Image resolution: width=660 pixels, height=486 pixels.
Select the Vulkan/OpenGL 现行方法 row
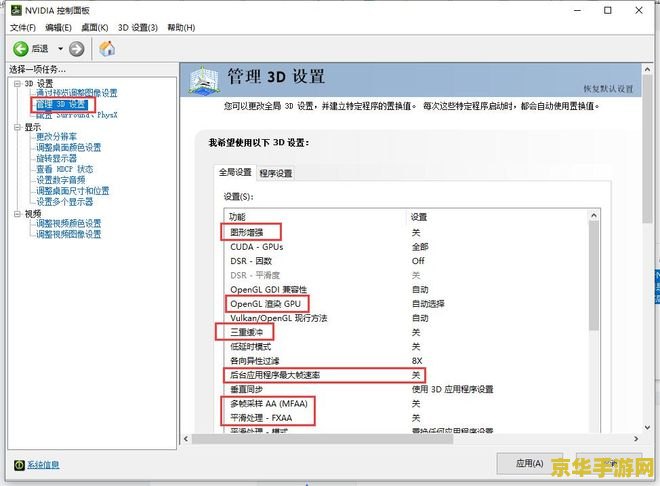pyautogui.click(x=406, y=318)
